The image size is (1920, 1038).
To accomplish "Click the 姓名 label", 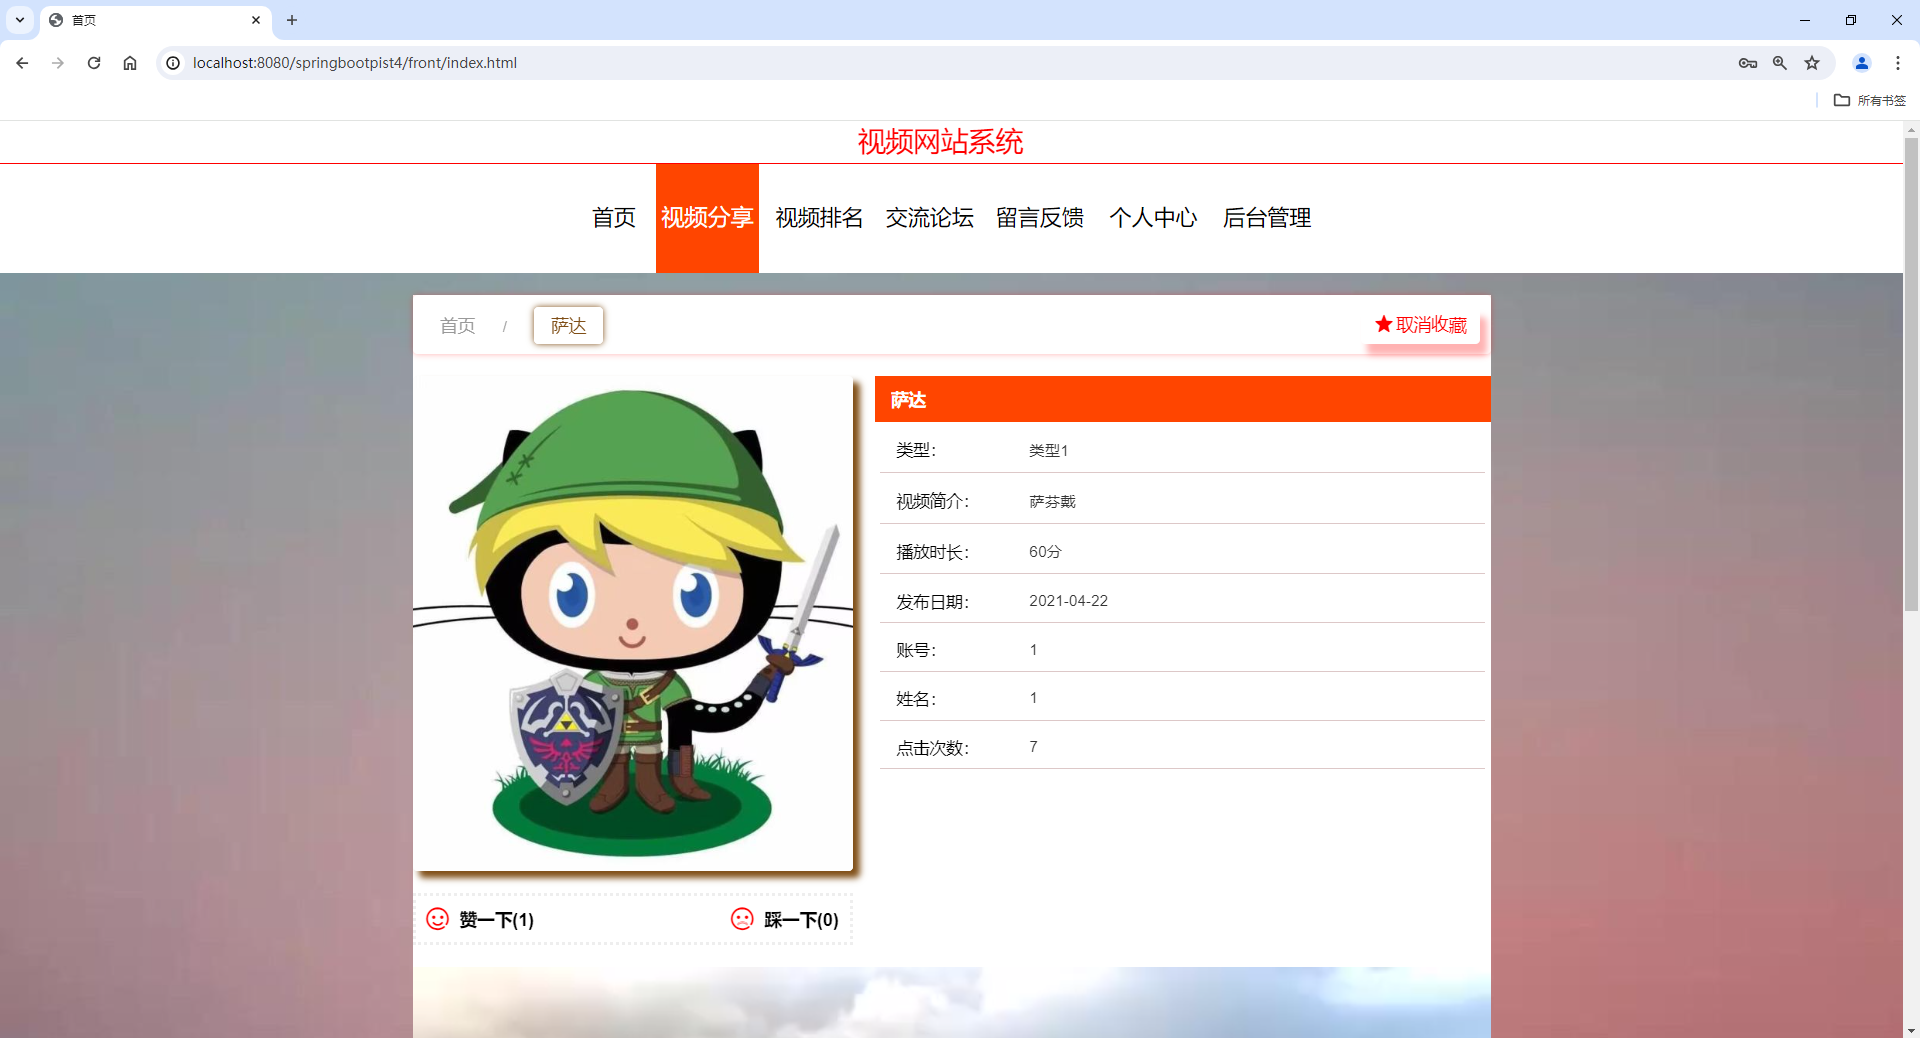I will 916,699.
